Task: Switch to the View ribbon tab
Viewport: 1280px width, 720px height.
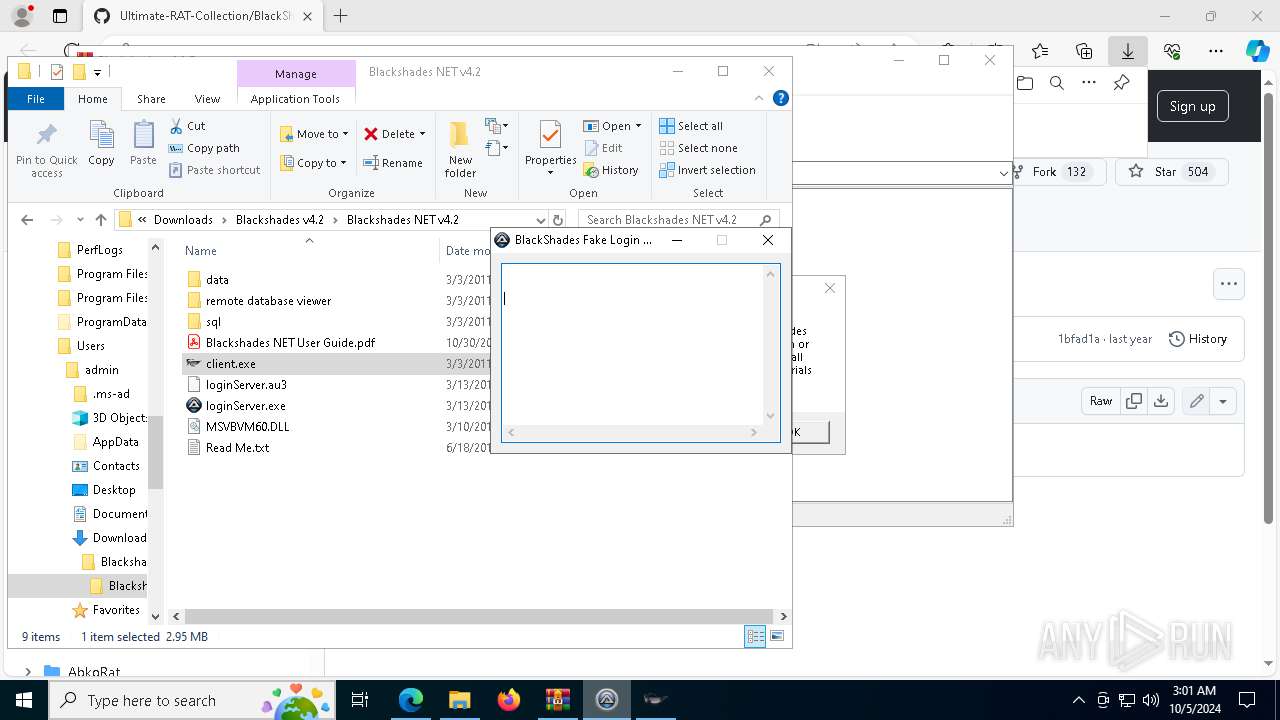Action: click(207, 99)
